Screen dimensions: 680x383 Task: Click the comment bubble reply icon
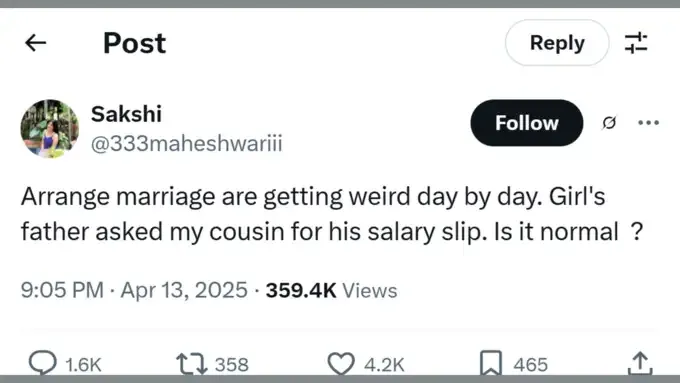click(42, 363)
